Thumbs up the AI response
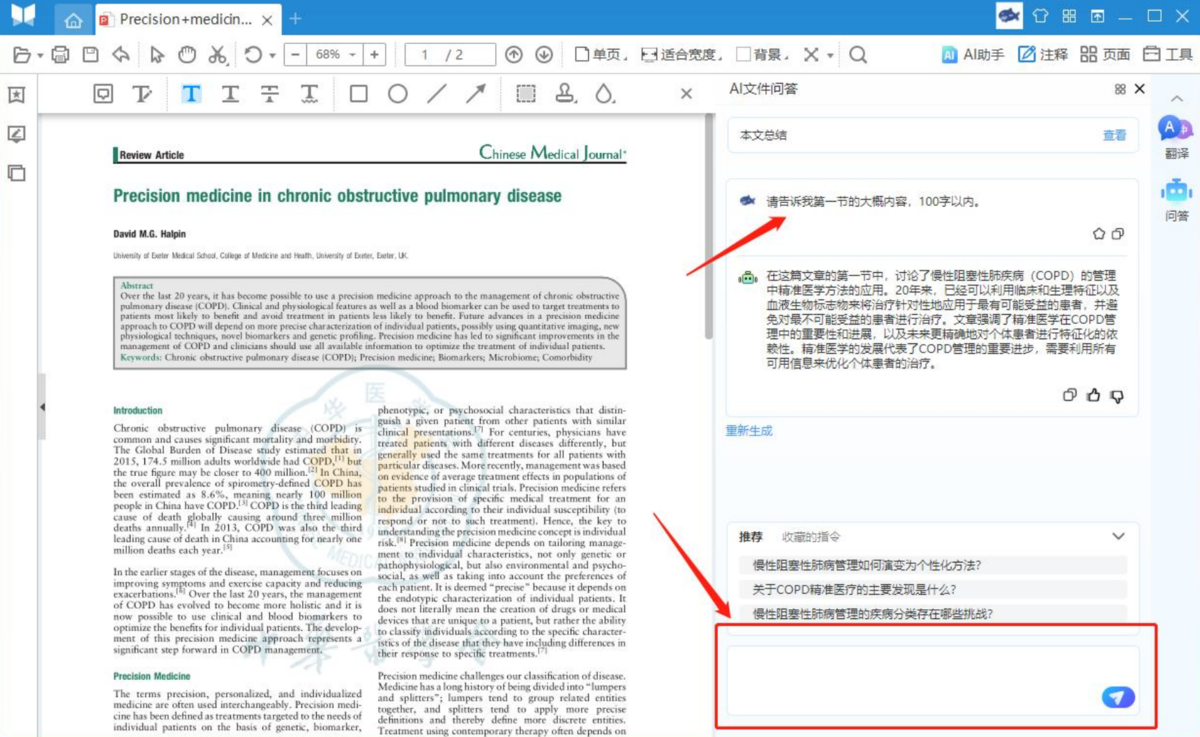The width and height of the screenshot is (1200, 737). 1093,396
